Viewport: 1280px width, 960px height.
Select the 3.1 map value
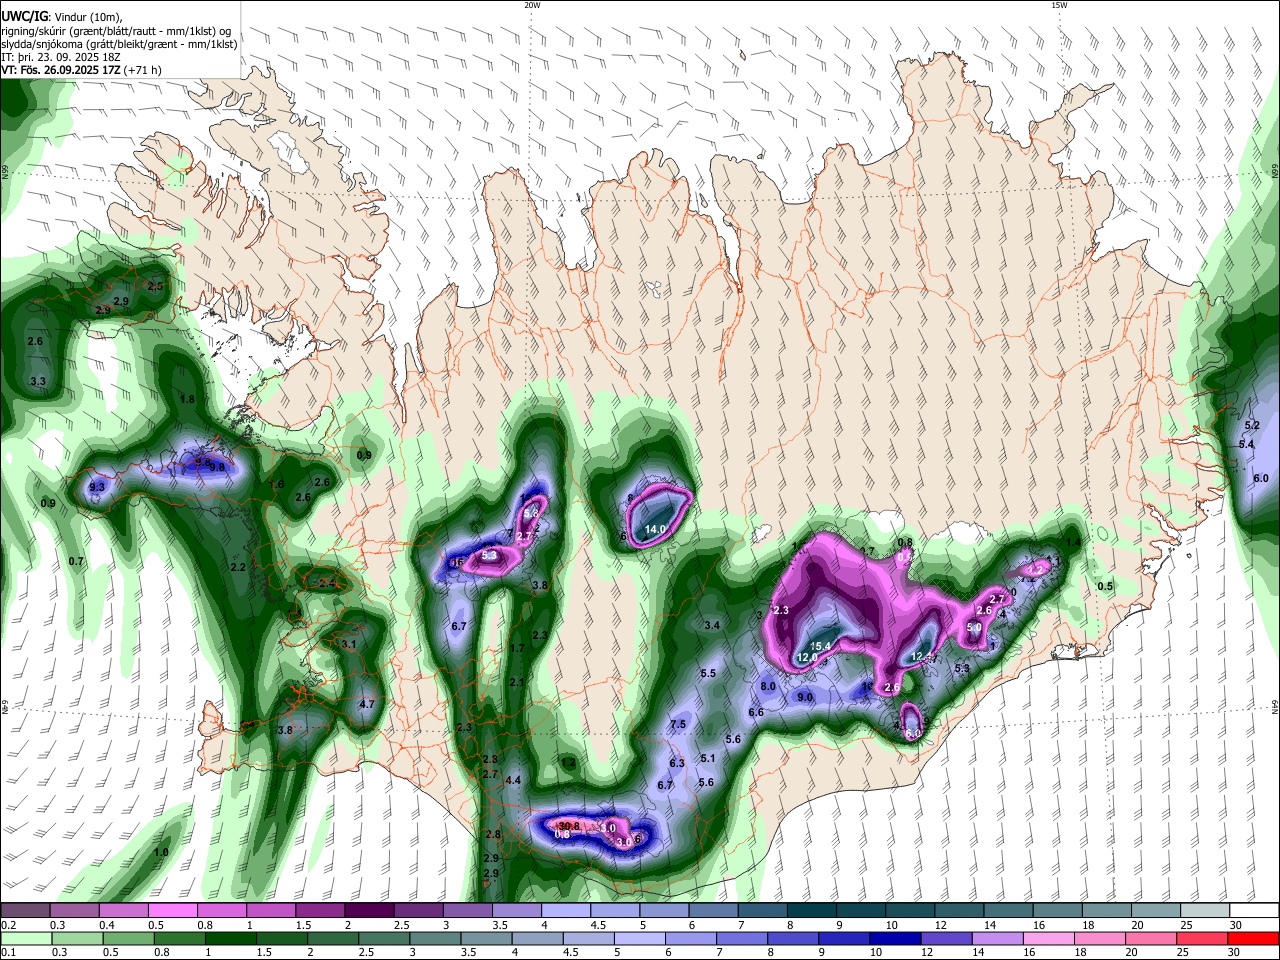(349, 645)
